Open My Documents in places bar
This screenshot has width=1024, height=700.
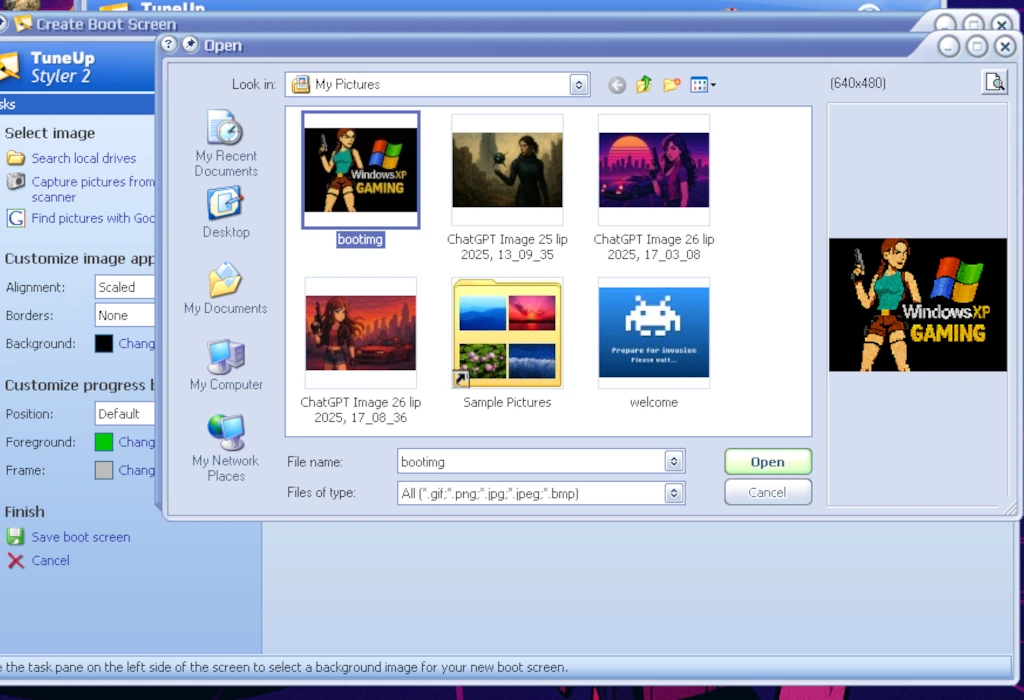tap(225, 288)
